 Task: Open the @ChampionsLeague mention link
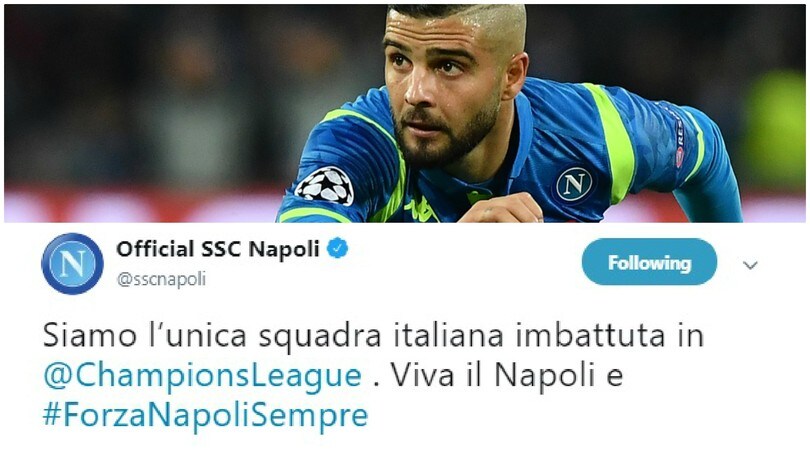(x=202, y=376)
